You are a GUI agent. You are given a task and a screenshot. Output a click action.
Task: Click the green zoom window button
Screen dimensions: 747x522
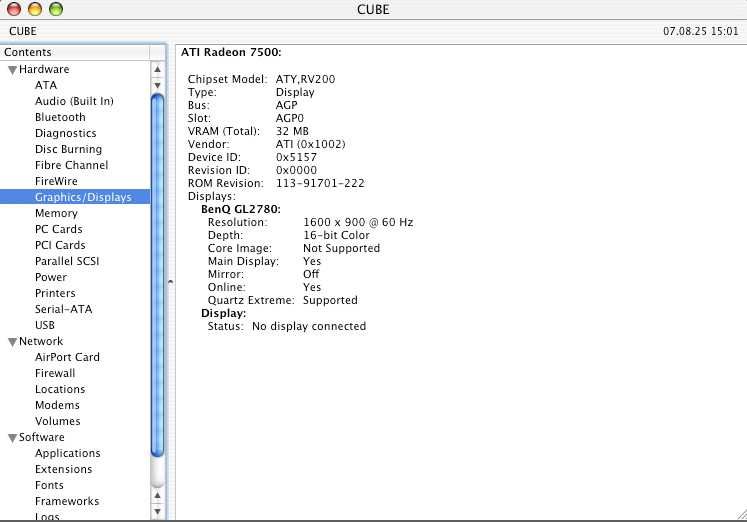pos(56,9)
